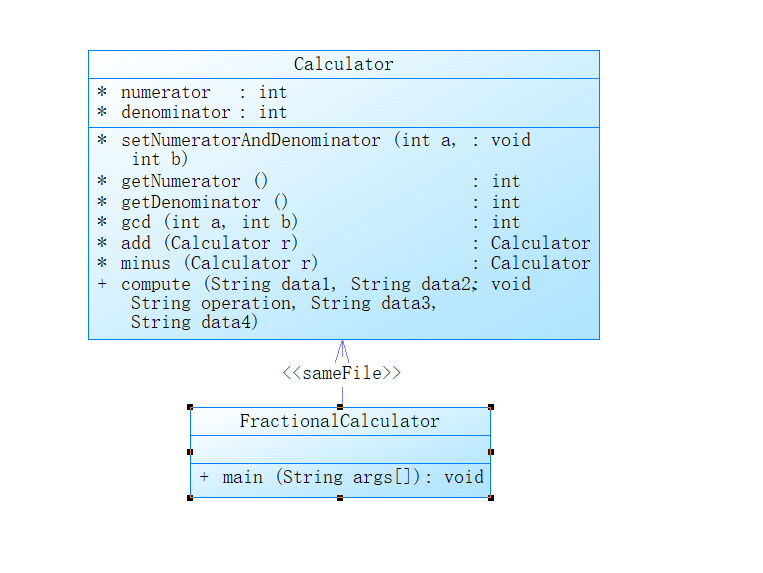Click the bottom-left FractionalCalculator selection handle

pos(190,497)
